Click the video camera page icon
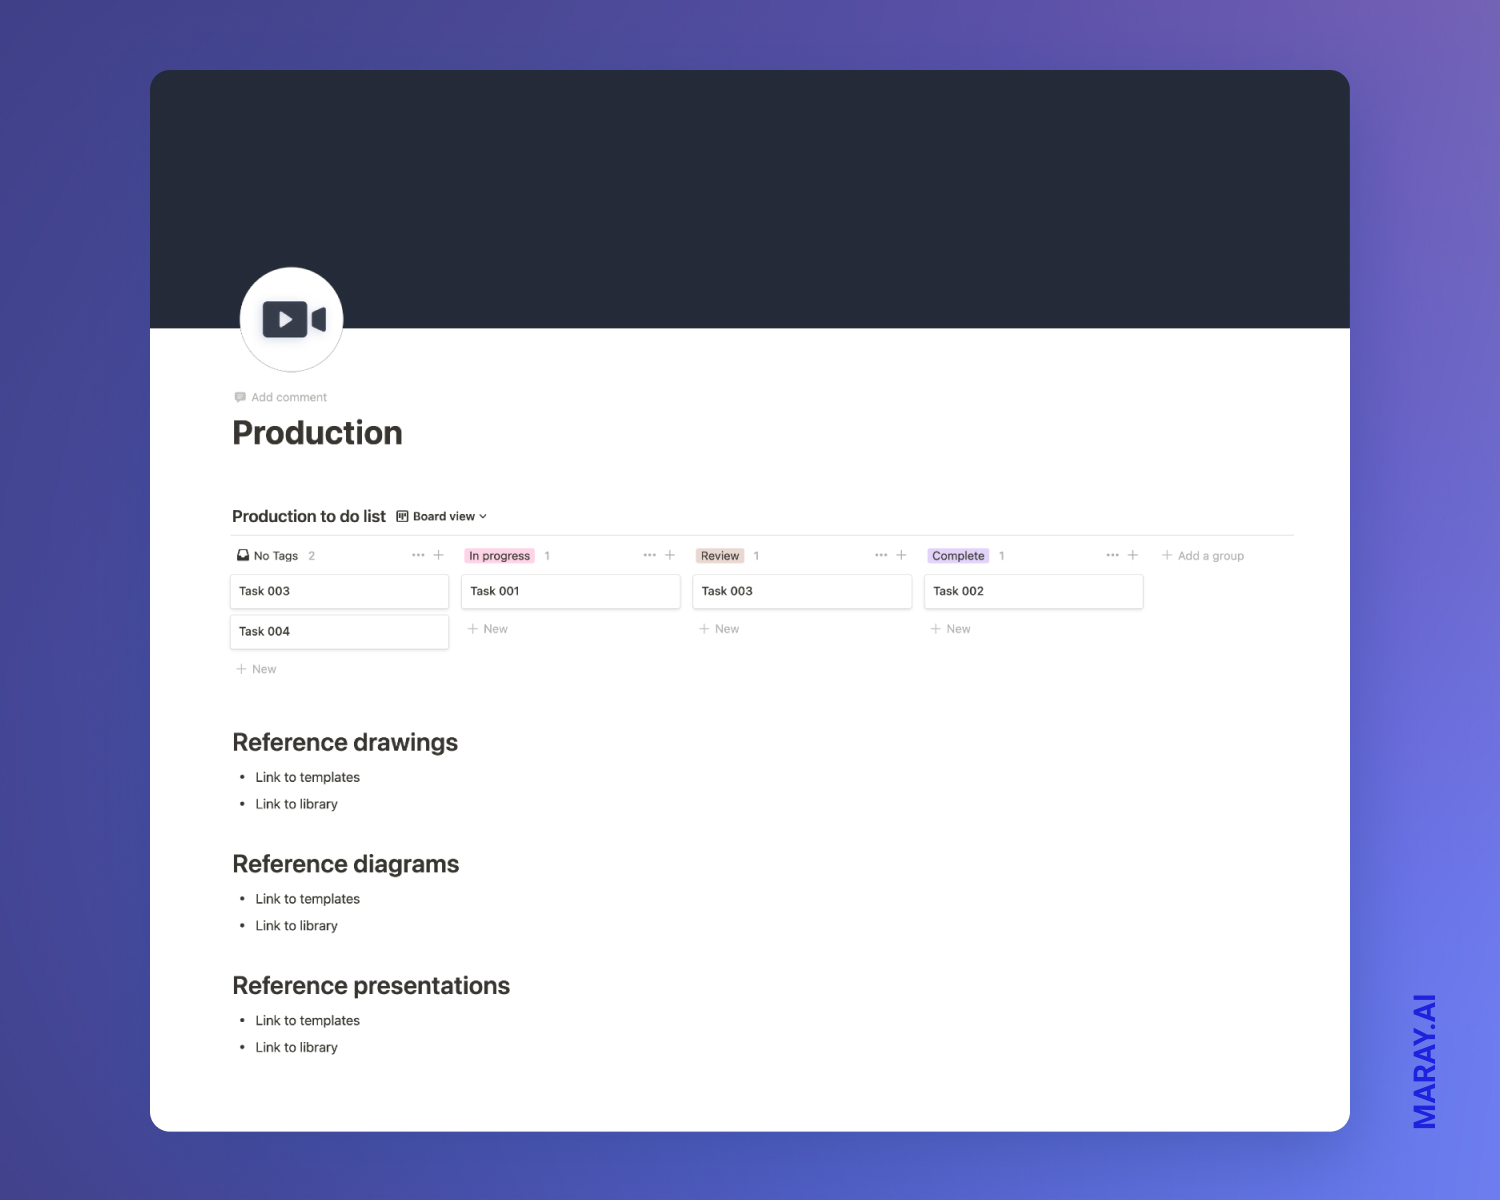 pos(293,319)
